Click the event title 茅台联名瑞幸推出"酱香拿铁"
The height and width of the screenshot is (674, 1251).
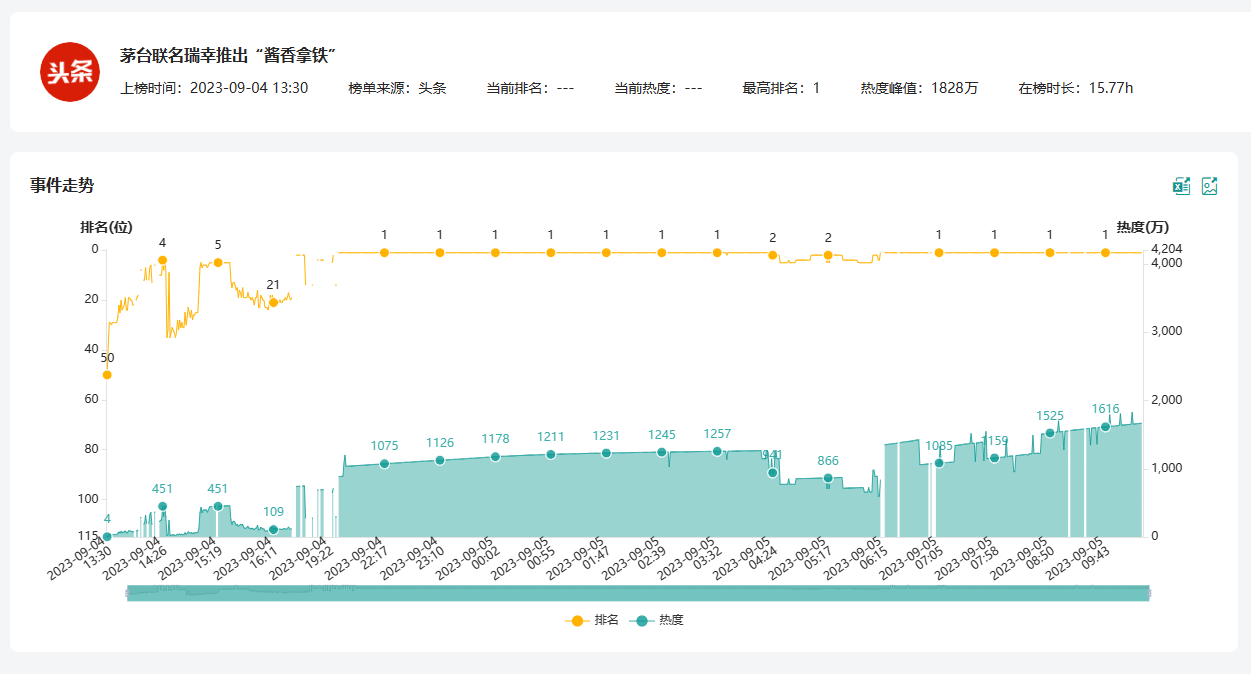(x=227, y=55)
